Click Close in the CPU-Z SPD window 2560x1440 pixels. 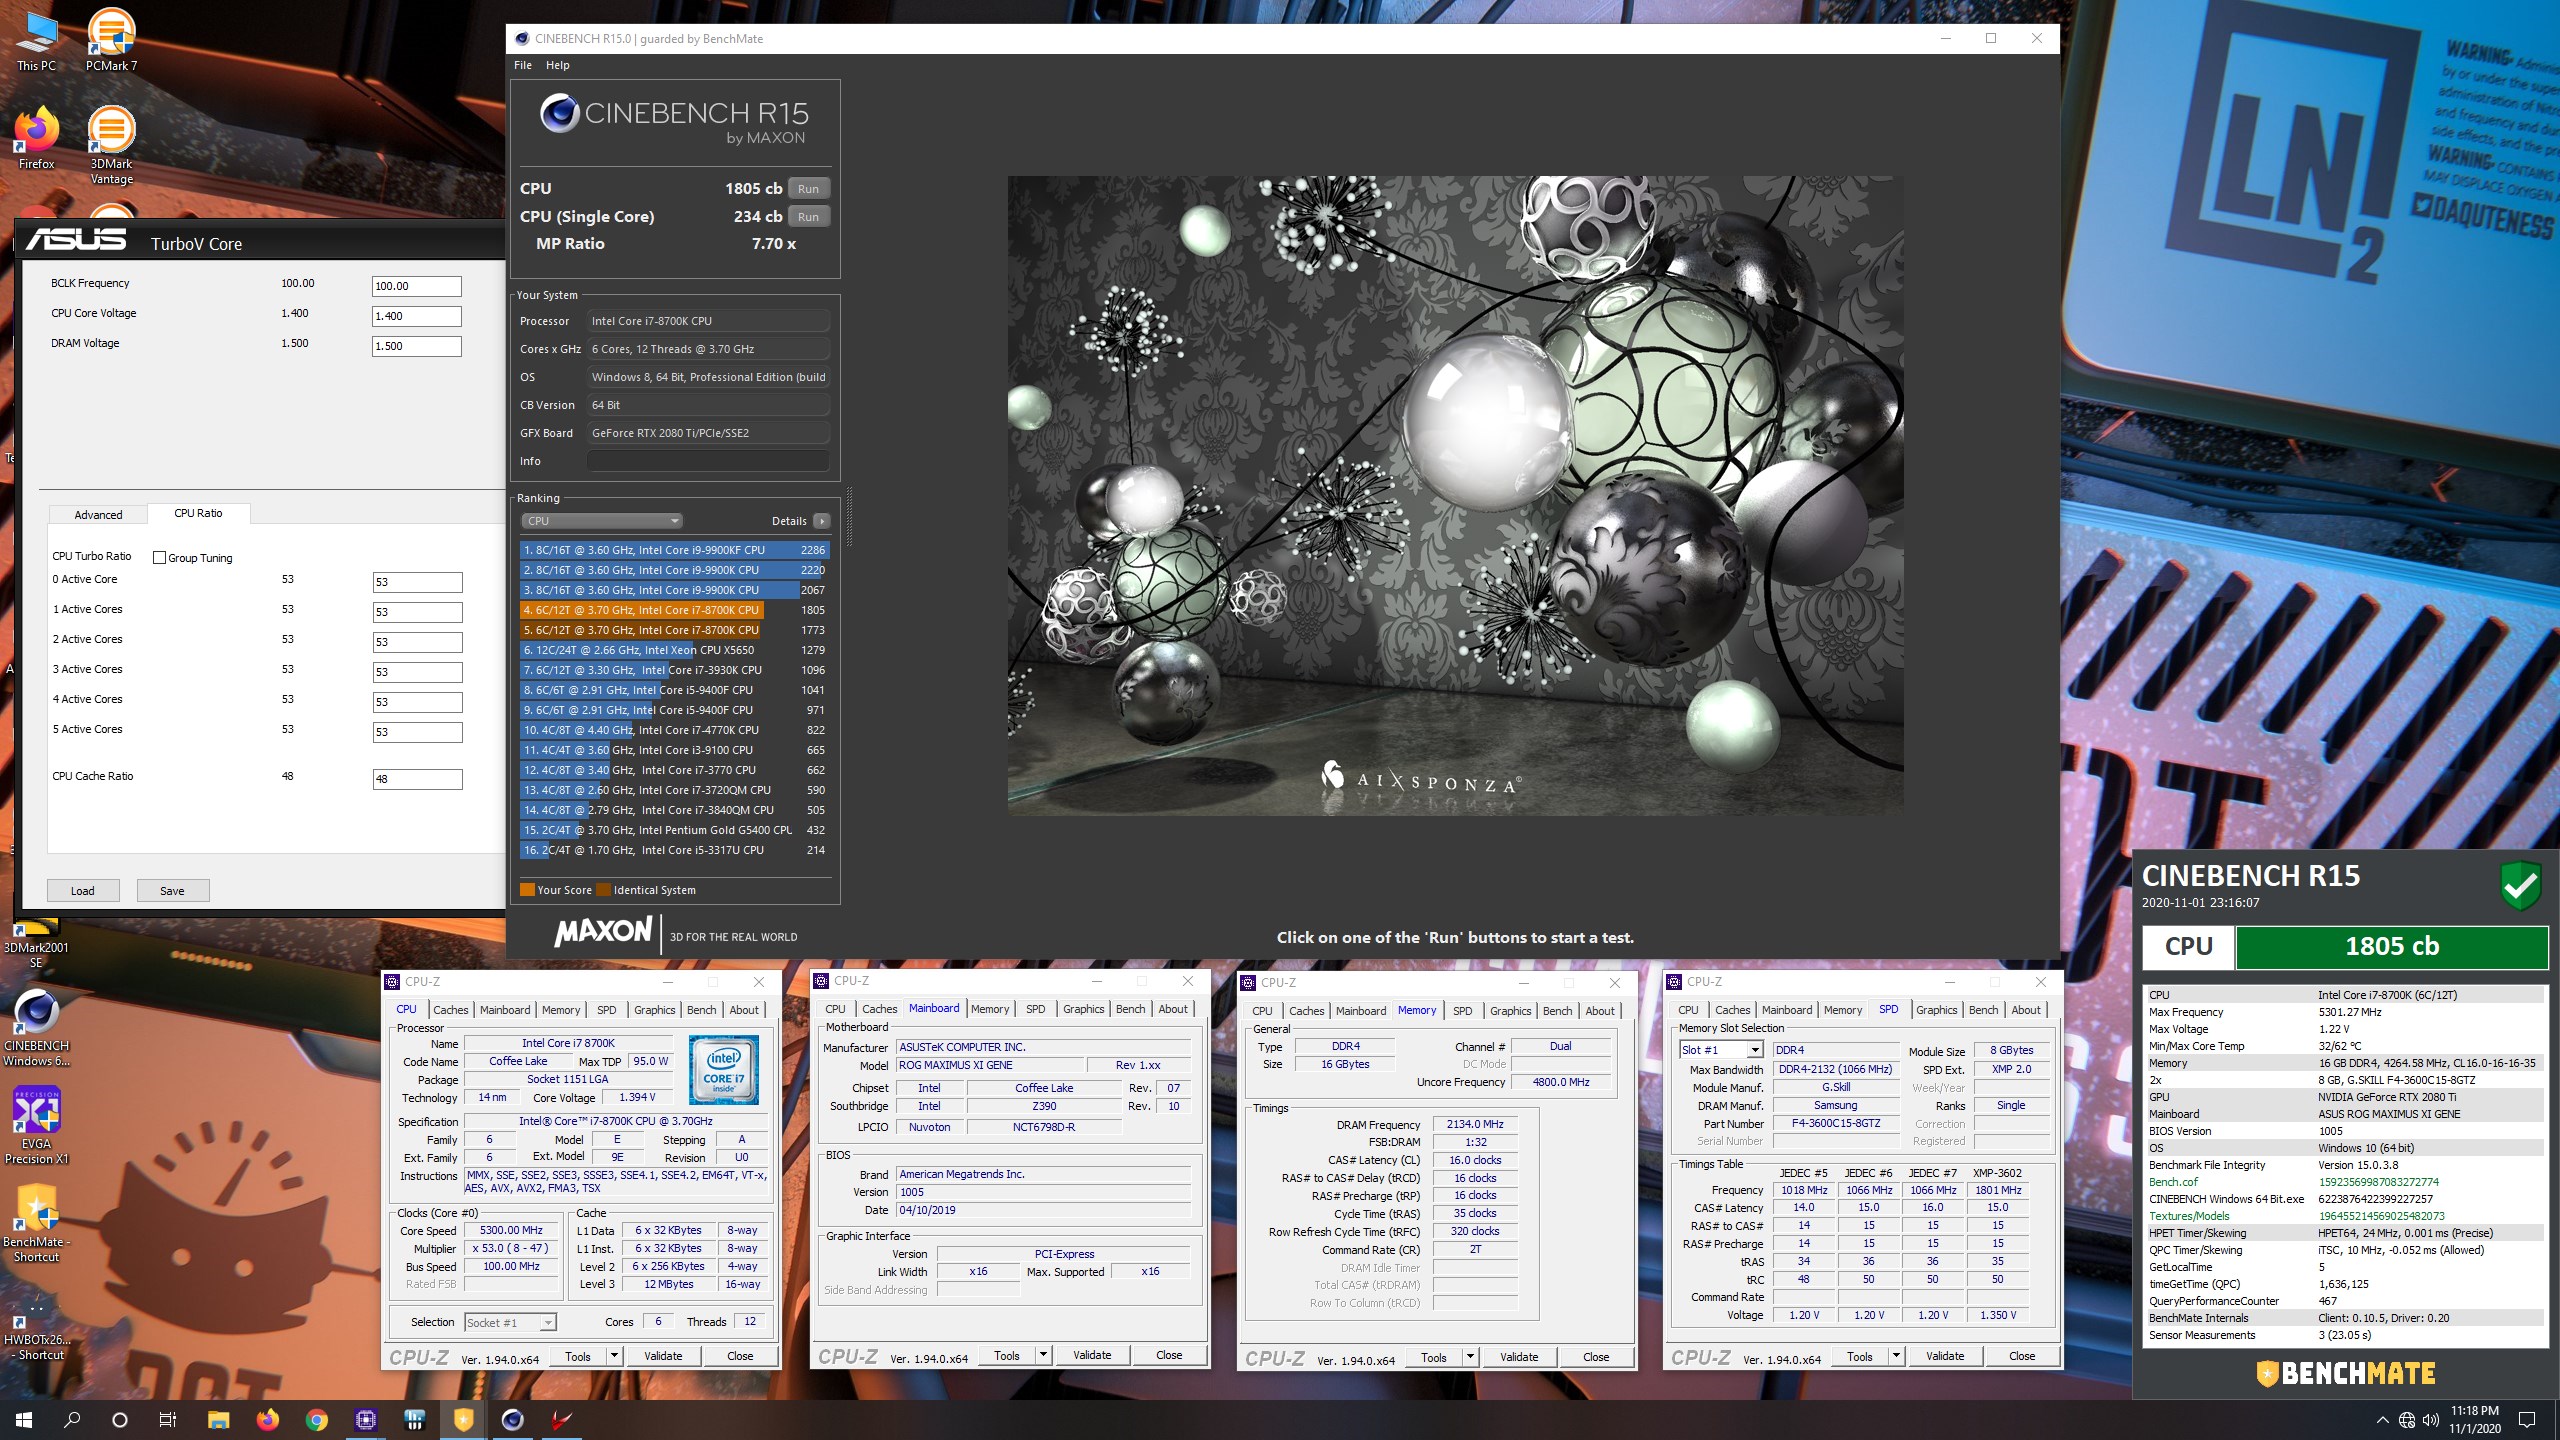tap(2022, 1356)
